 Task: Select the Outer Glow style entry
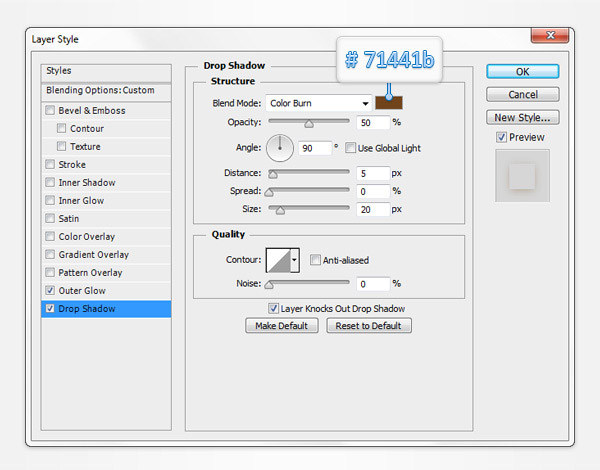tap(82, 291)
